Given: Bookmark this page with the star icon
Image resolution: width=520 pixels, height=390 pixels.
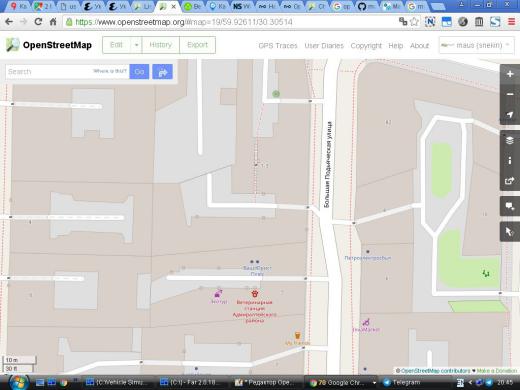Looking at the screenshot, I should point(414,22).
